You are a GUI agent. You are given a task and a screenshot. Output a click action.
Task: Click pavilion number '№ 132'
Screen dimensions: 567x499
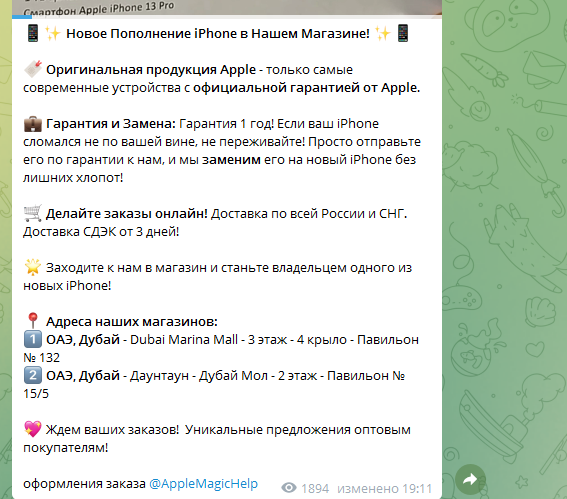click(42, 358)
